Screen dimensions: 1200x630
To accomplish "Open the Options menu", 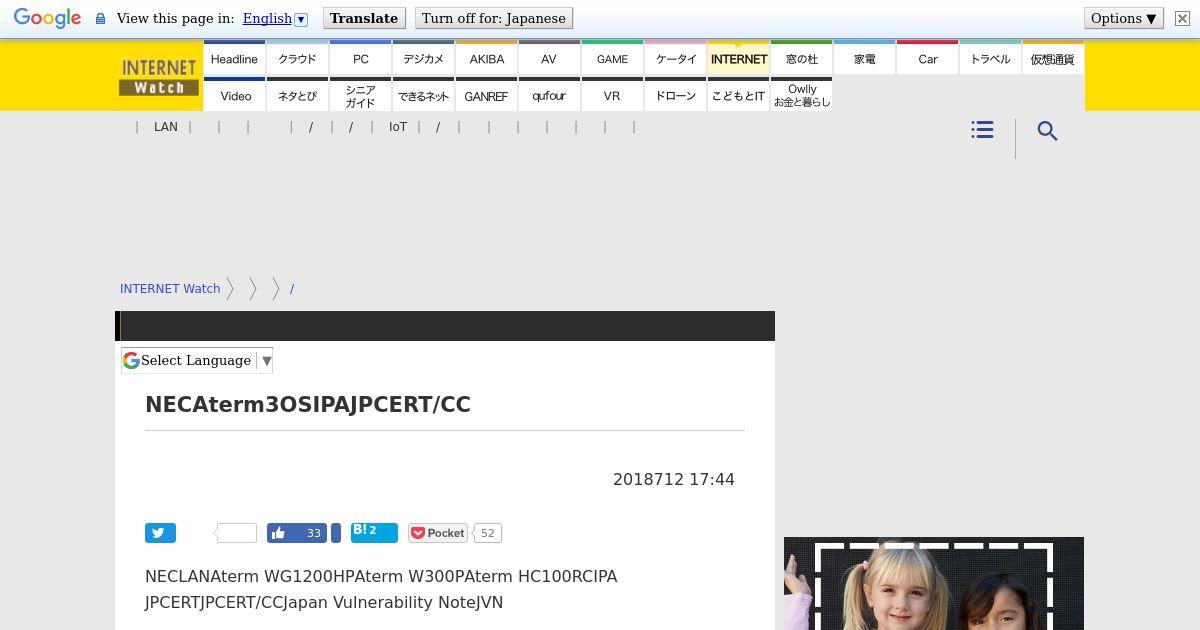I will [x=1124, y=19].
